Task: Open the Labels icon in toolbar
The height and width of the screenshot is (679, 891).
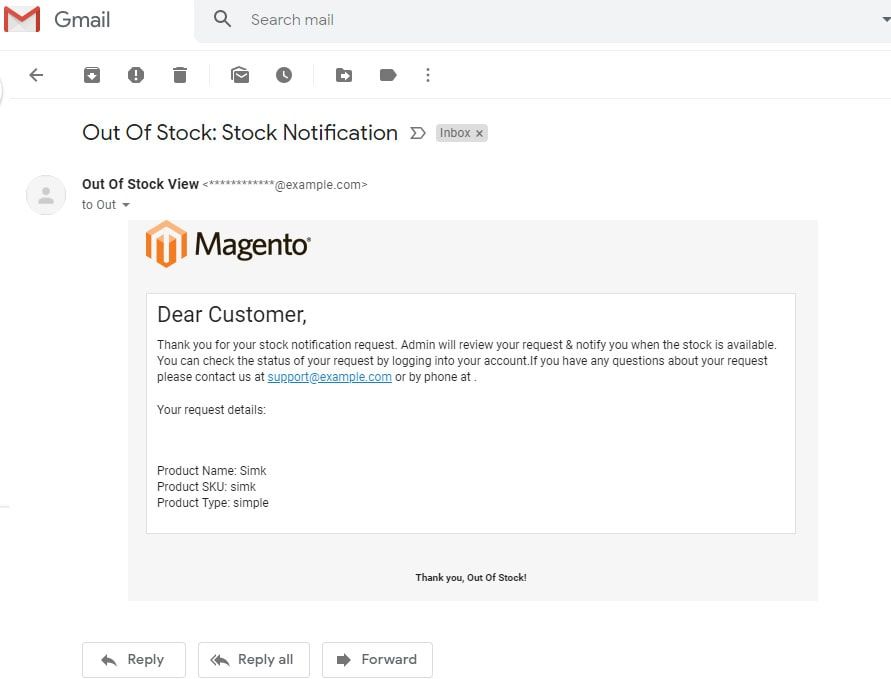Action: [388, 75]
